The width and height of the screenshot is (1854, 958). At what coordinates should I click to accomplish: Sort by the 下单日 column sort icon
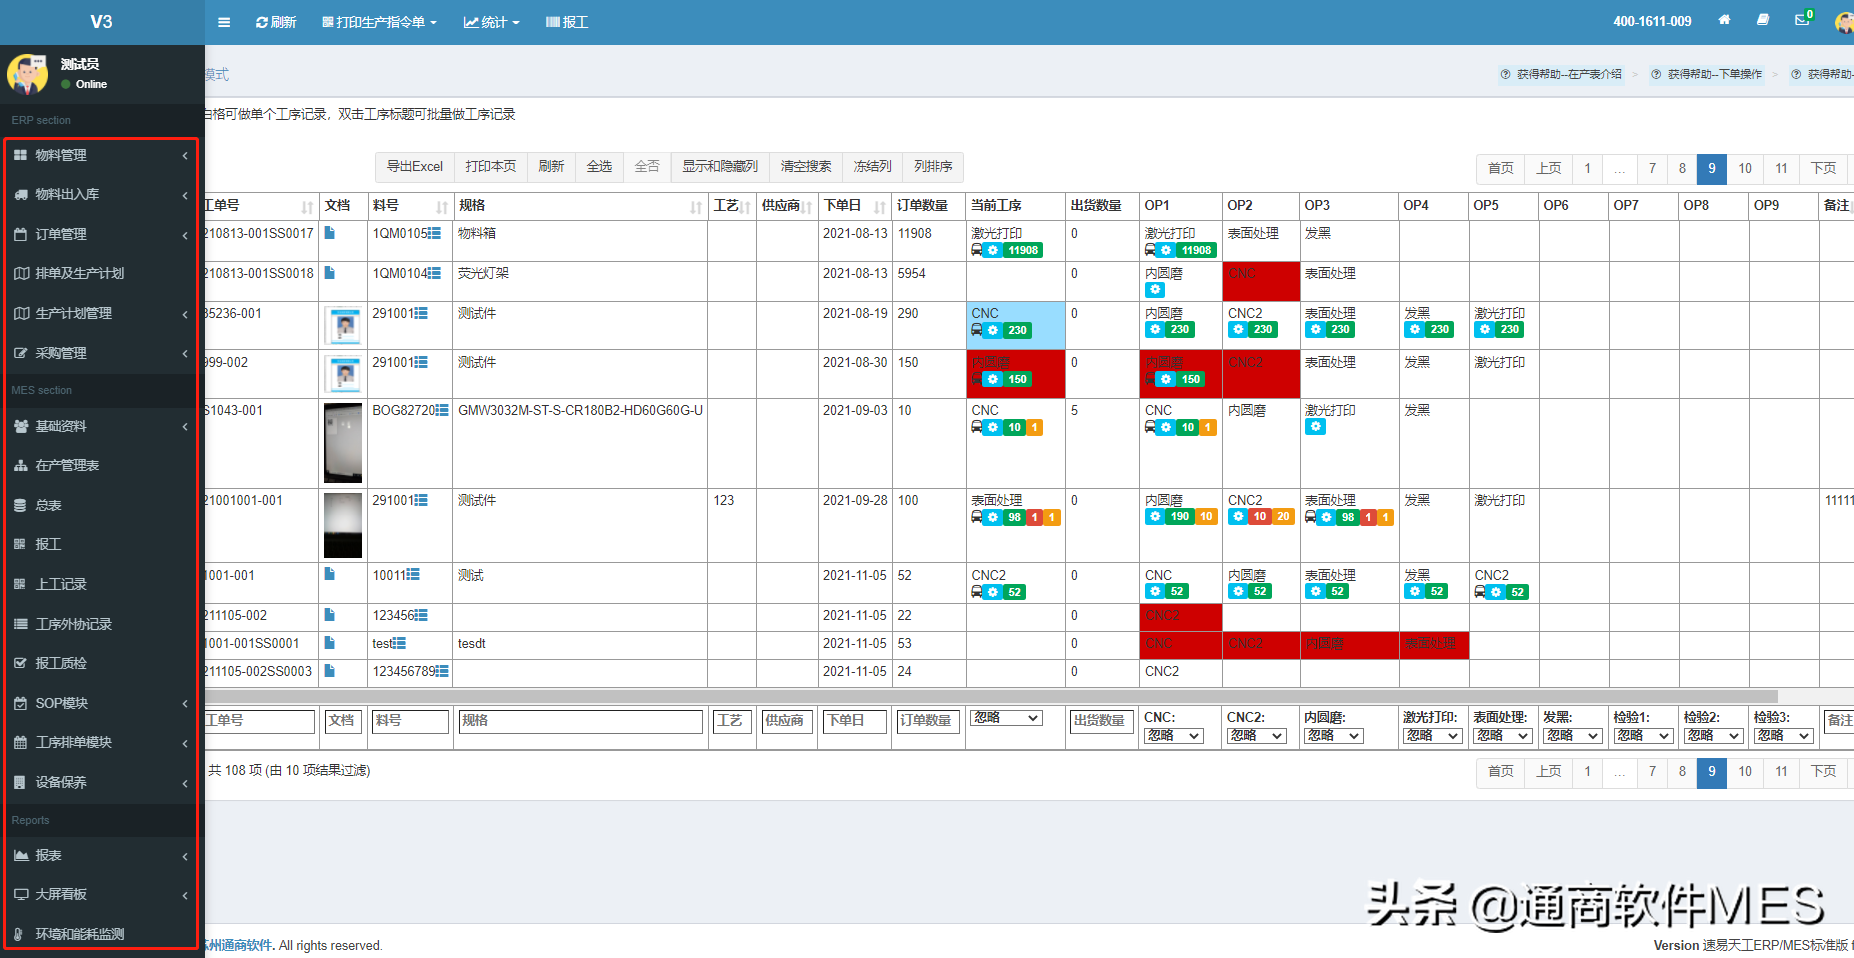tap(880, 207)
